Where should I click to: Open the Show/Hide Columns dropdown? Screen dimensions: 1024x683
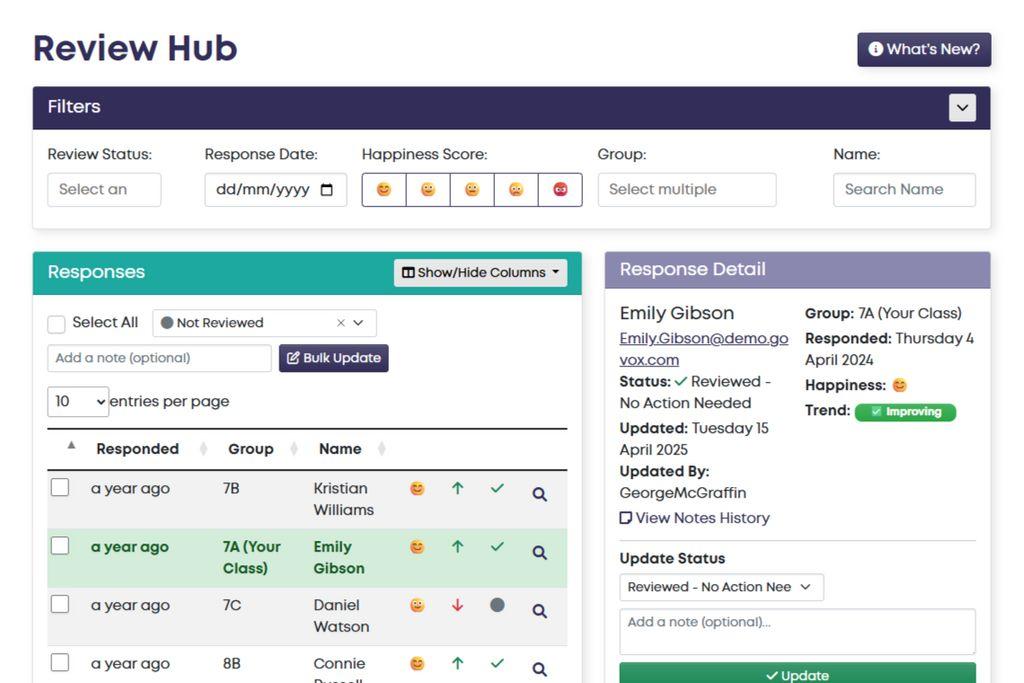click(480, 273)
